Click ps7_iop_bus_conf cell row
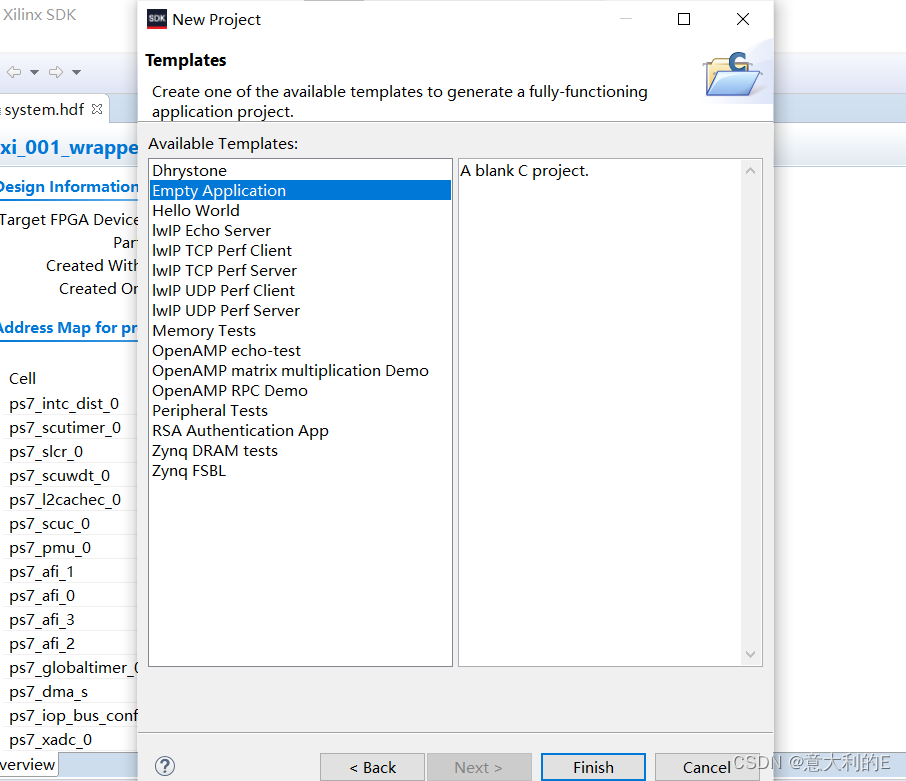The height and width of the screenshot is (781, 906). point(73,716)
